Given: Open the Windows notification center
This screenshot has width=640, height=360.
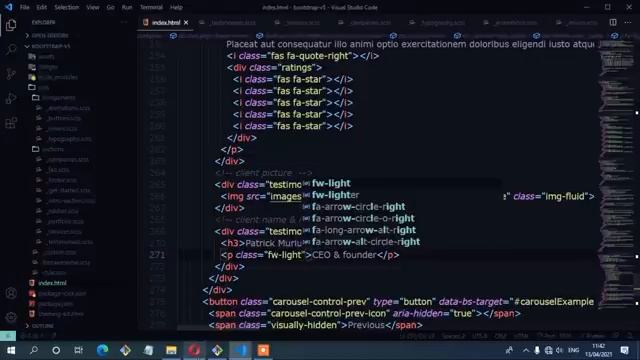Looking at the screenshot, I should (x=624, y=350).
